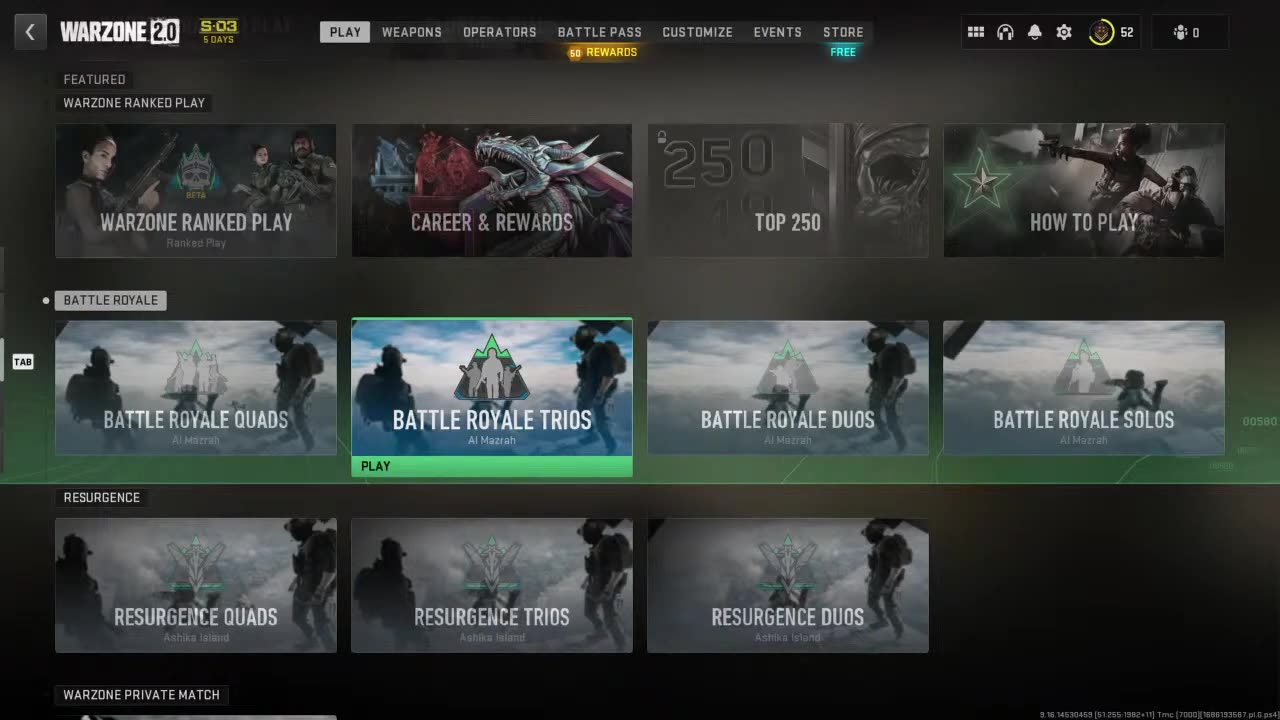Select Battle Royale Duos mode
Image resolution: width=1280 pixels, height=720 pixels.
click(788, 388)
